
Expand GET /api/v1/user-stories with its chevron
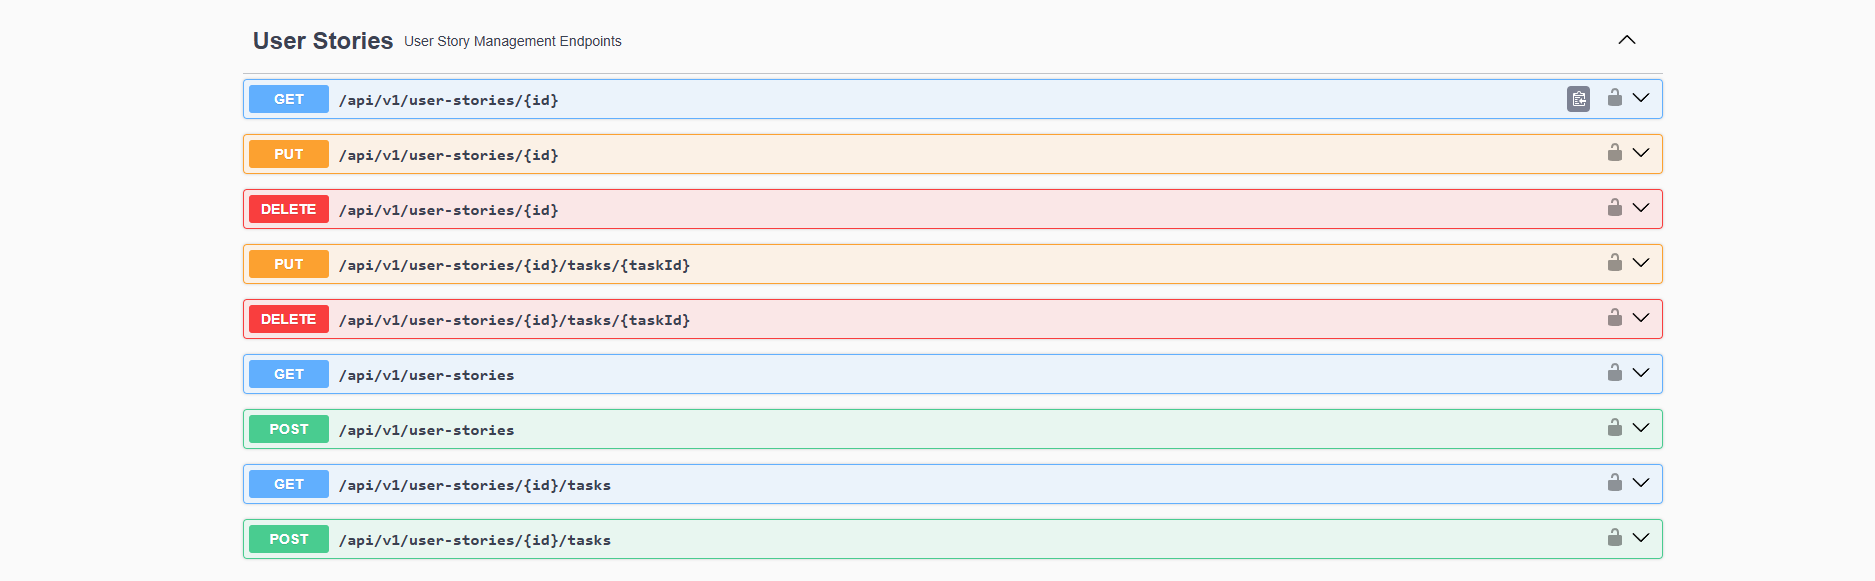tap(1641, 373)
